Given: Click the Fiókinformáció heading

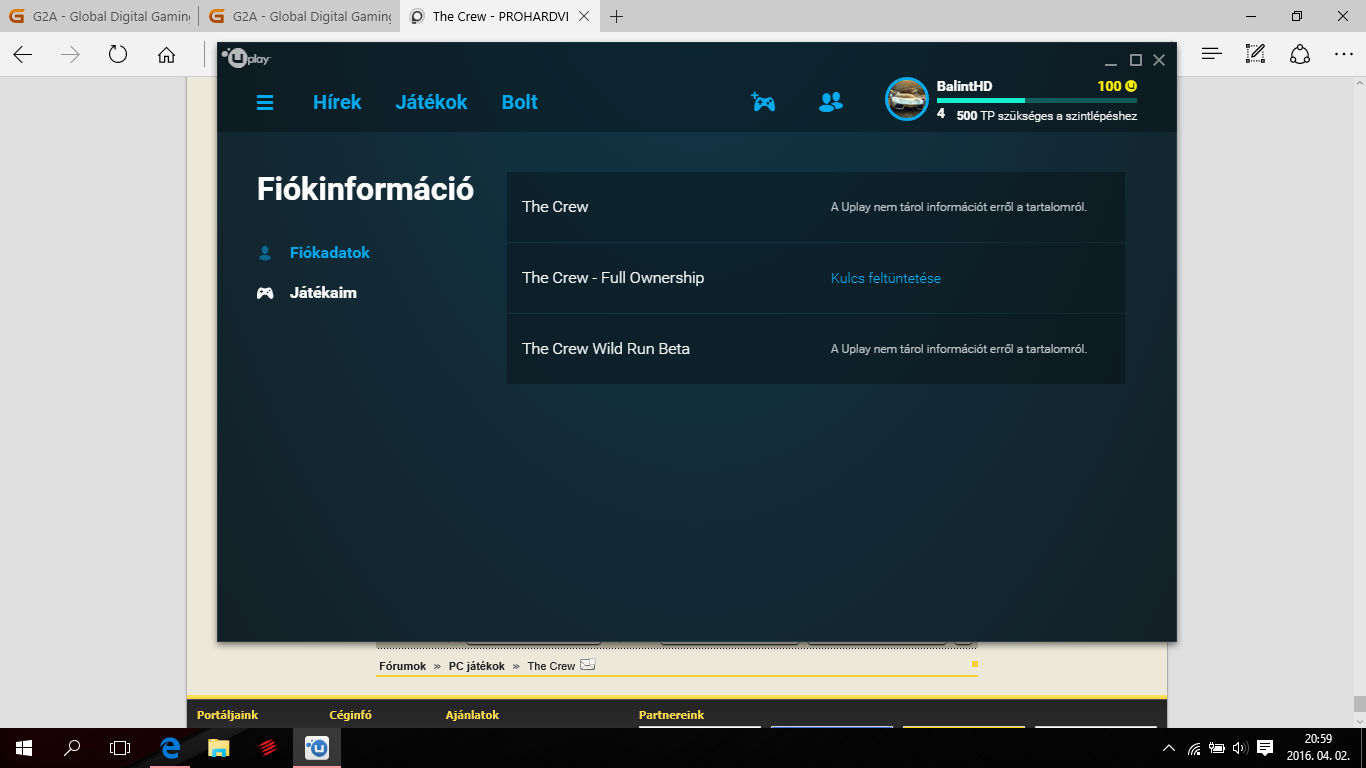Looking at the screenshot, I should pos(365,189).
